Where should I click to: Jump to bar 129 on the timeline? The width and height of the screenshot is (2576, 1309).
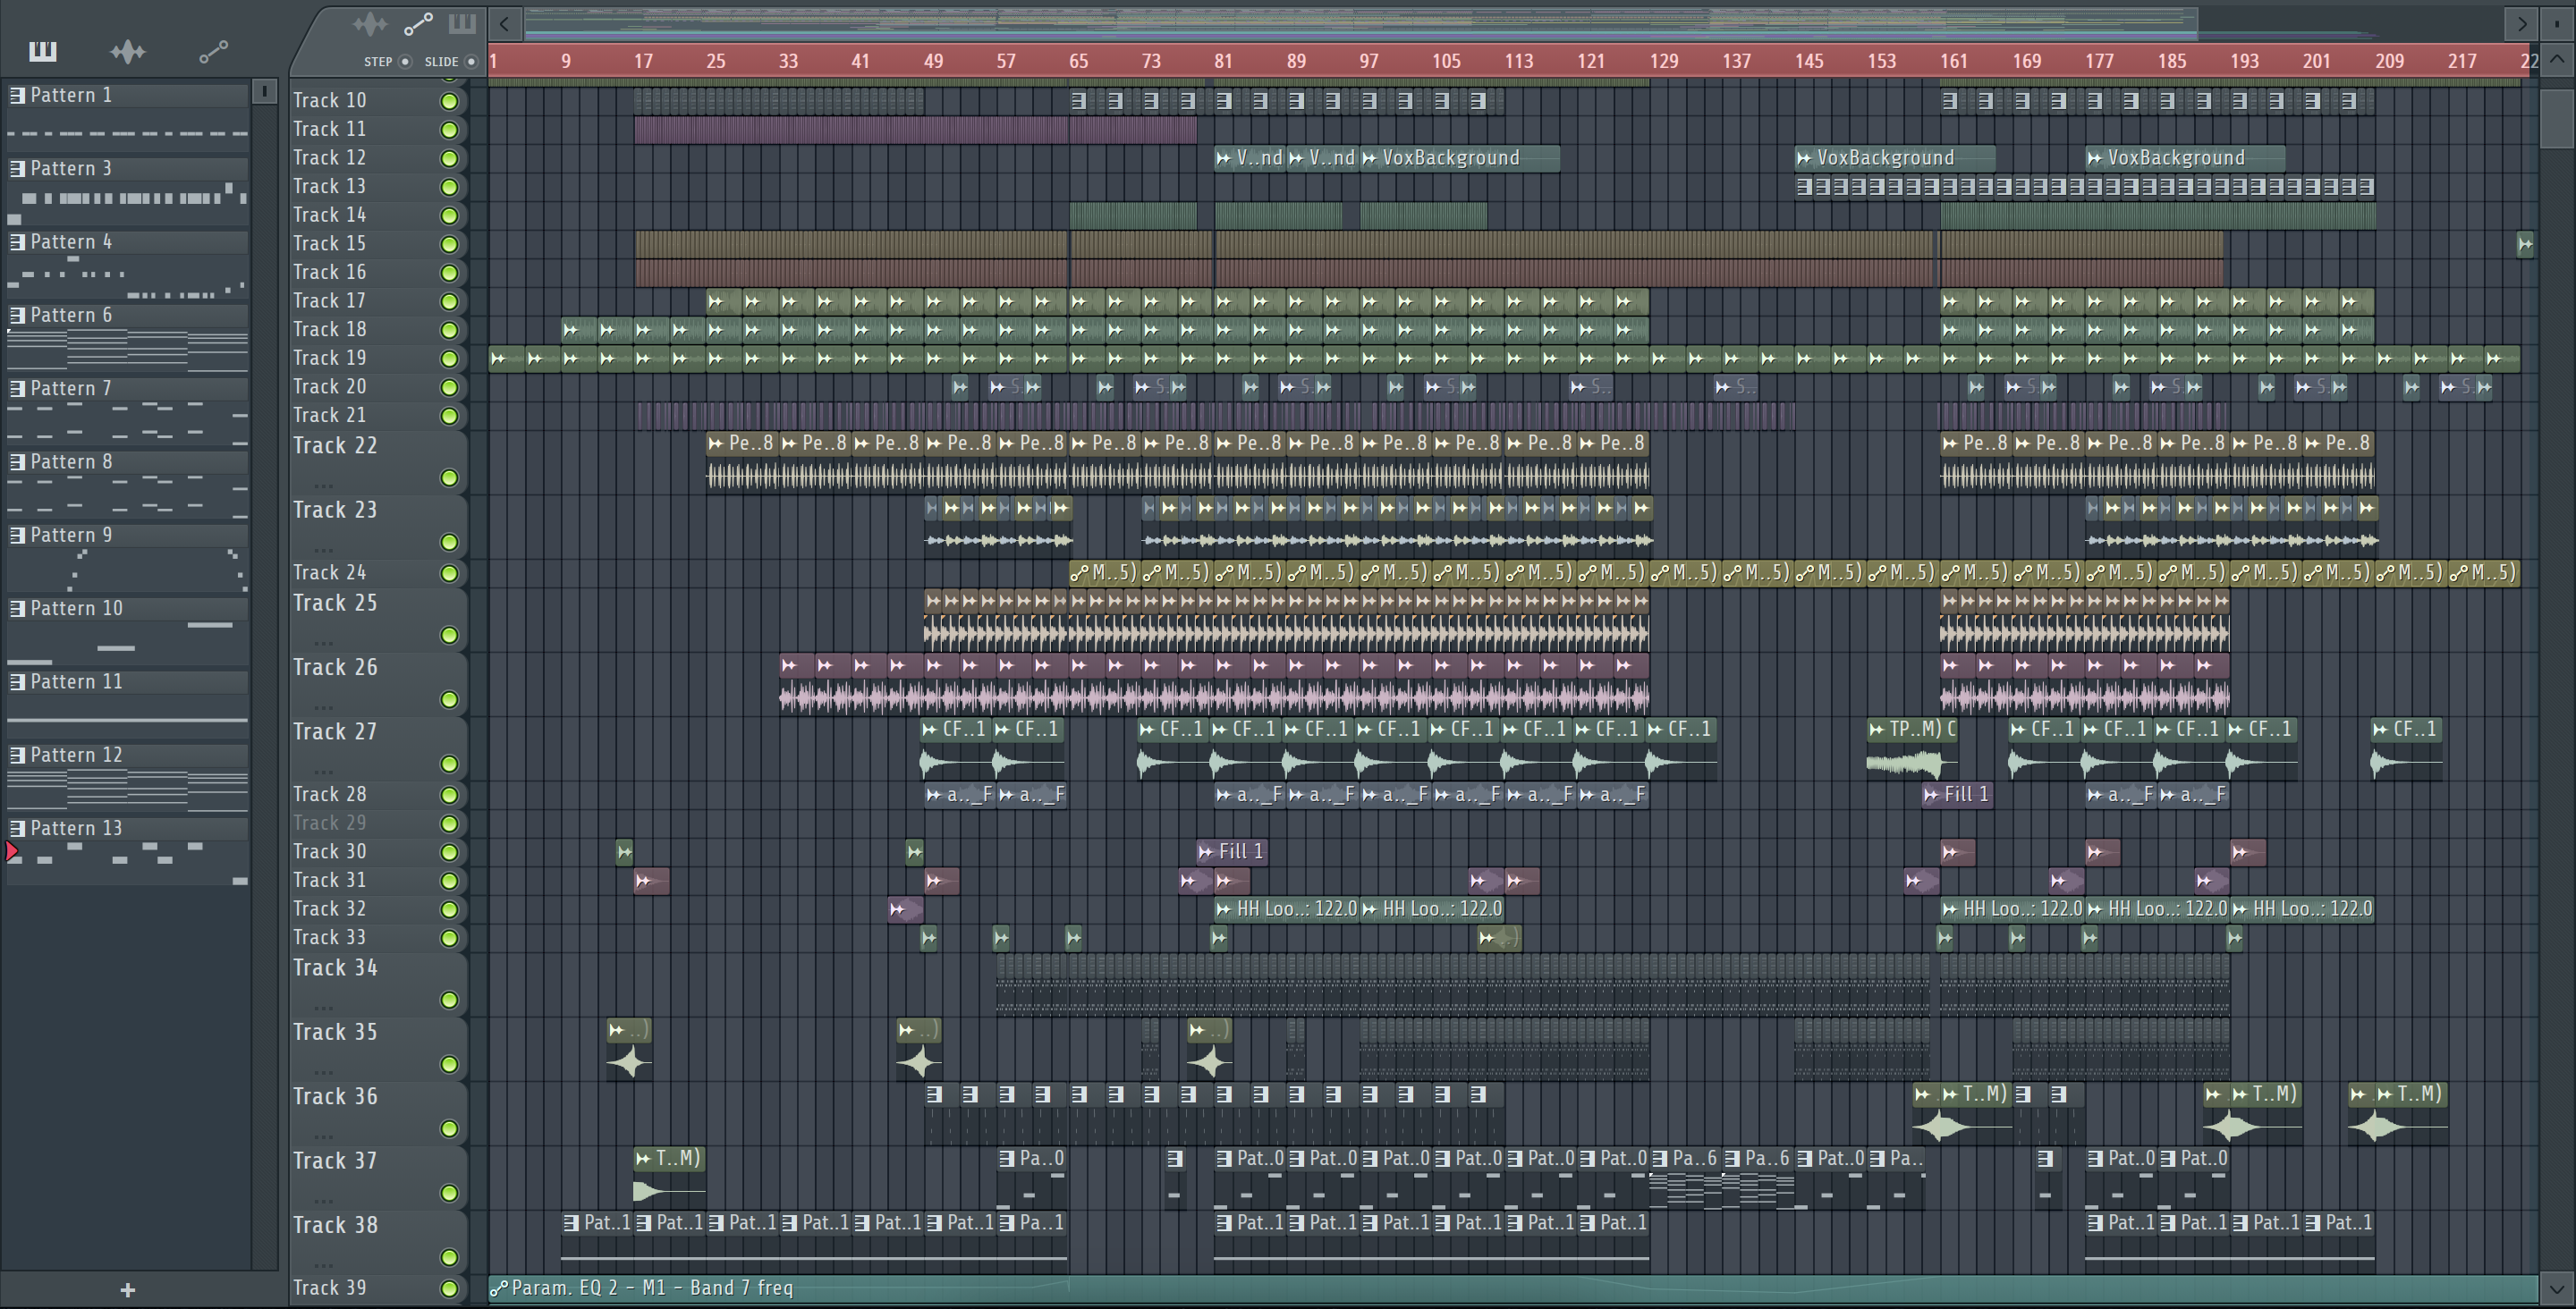point(1664,61)
